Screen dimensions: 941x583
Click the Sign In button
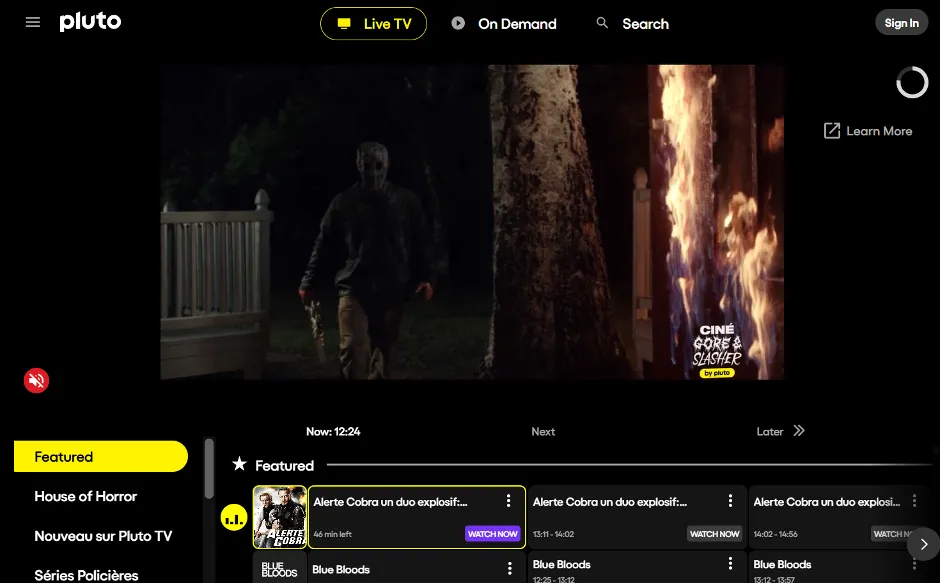(x=901, y=23)
